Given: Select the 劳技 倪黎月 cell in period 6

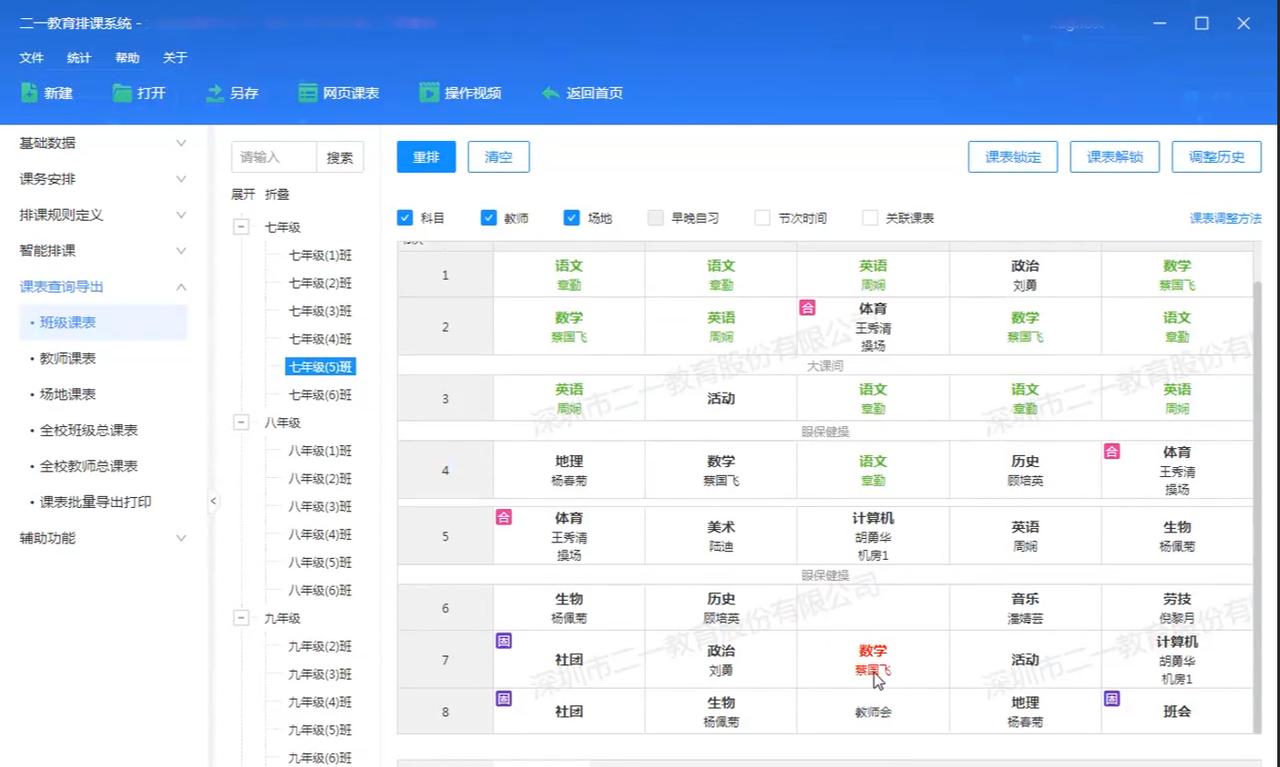Looking at the screenshot, I should [x=1177, y=608].
